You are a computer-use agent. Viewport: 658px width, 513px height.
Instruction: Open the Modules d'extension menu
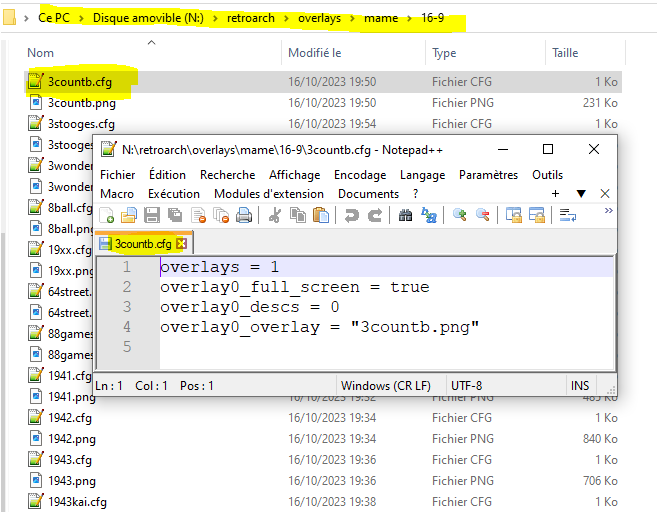[x=269, y=193]
